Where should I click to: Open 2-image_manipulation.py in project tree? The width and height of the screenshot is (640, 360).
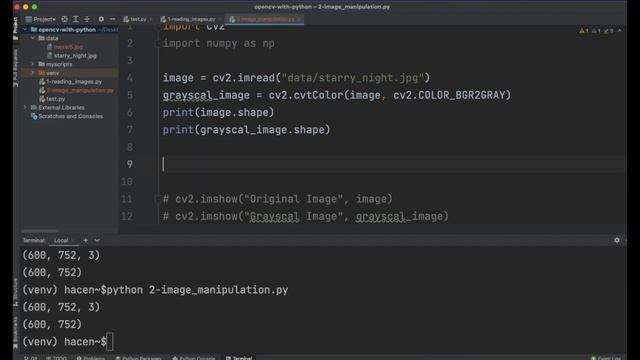[x=76, y=90]
